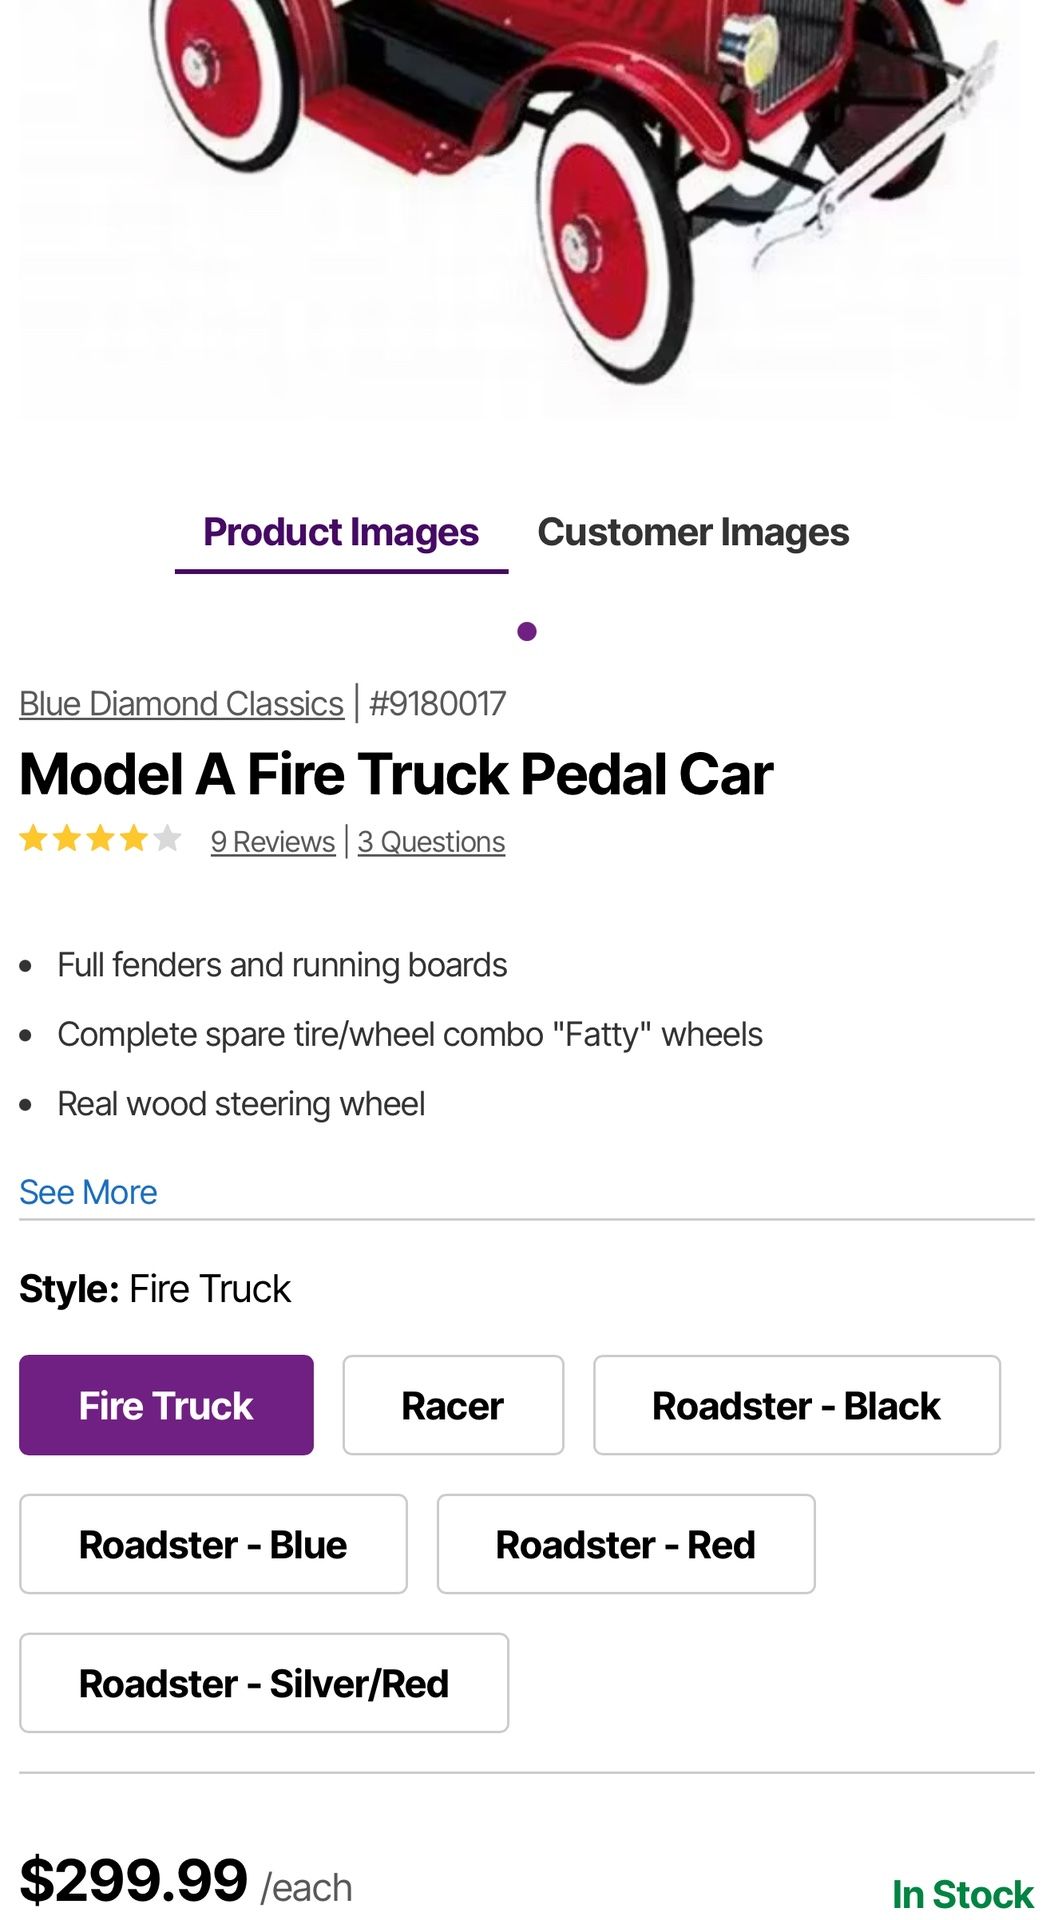Select the Fire Truck style option
Screen dimensions: 1054x1920
[166, 1405]
